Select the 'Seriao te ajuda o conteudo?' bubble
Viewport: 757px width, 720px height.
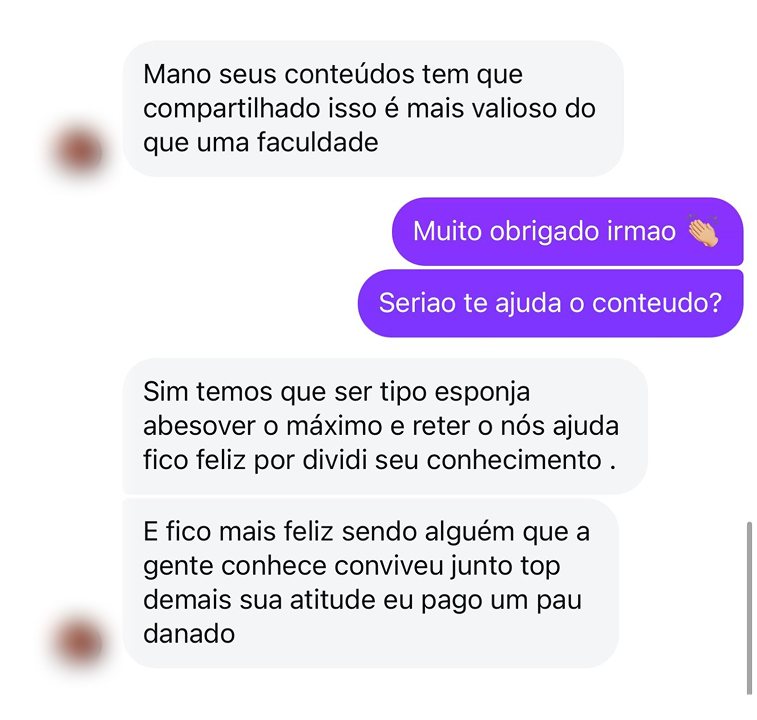tap(550, 303)
